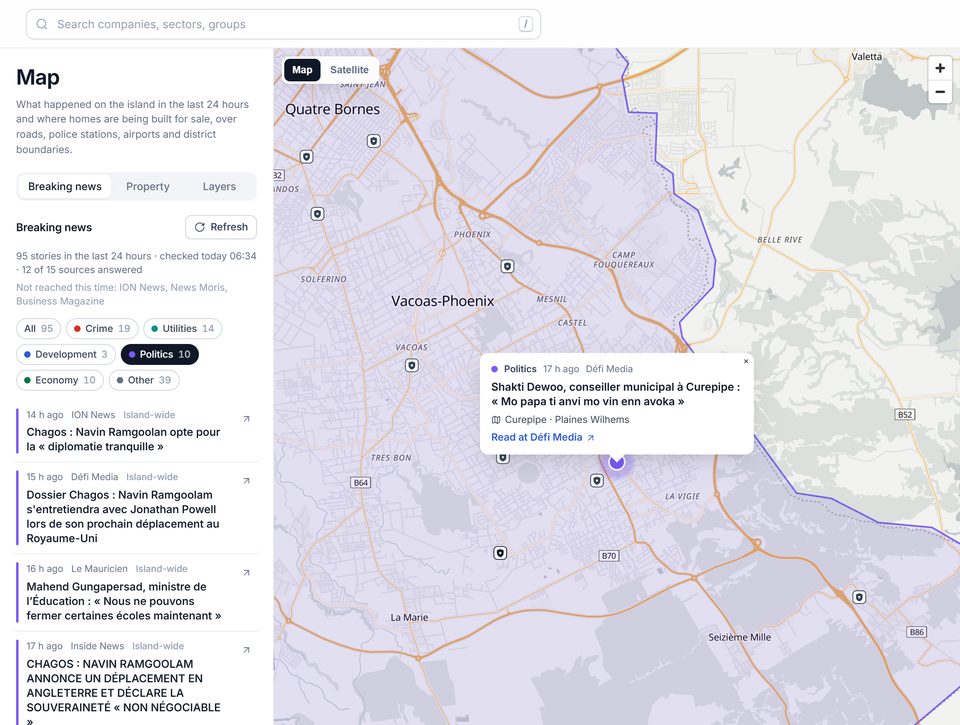Focus the search companies, sectors, groups field
Screen dimensions: 960x725
pos(283,24)
